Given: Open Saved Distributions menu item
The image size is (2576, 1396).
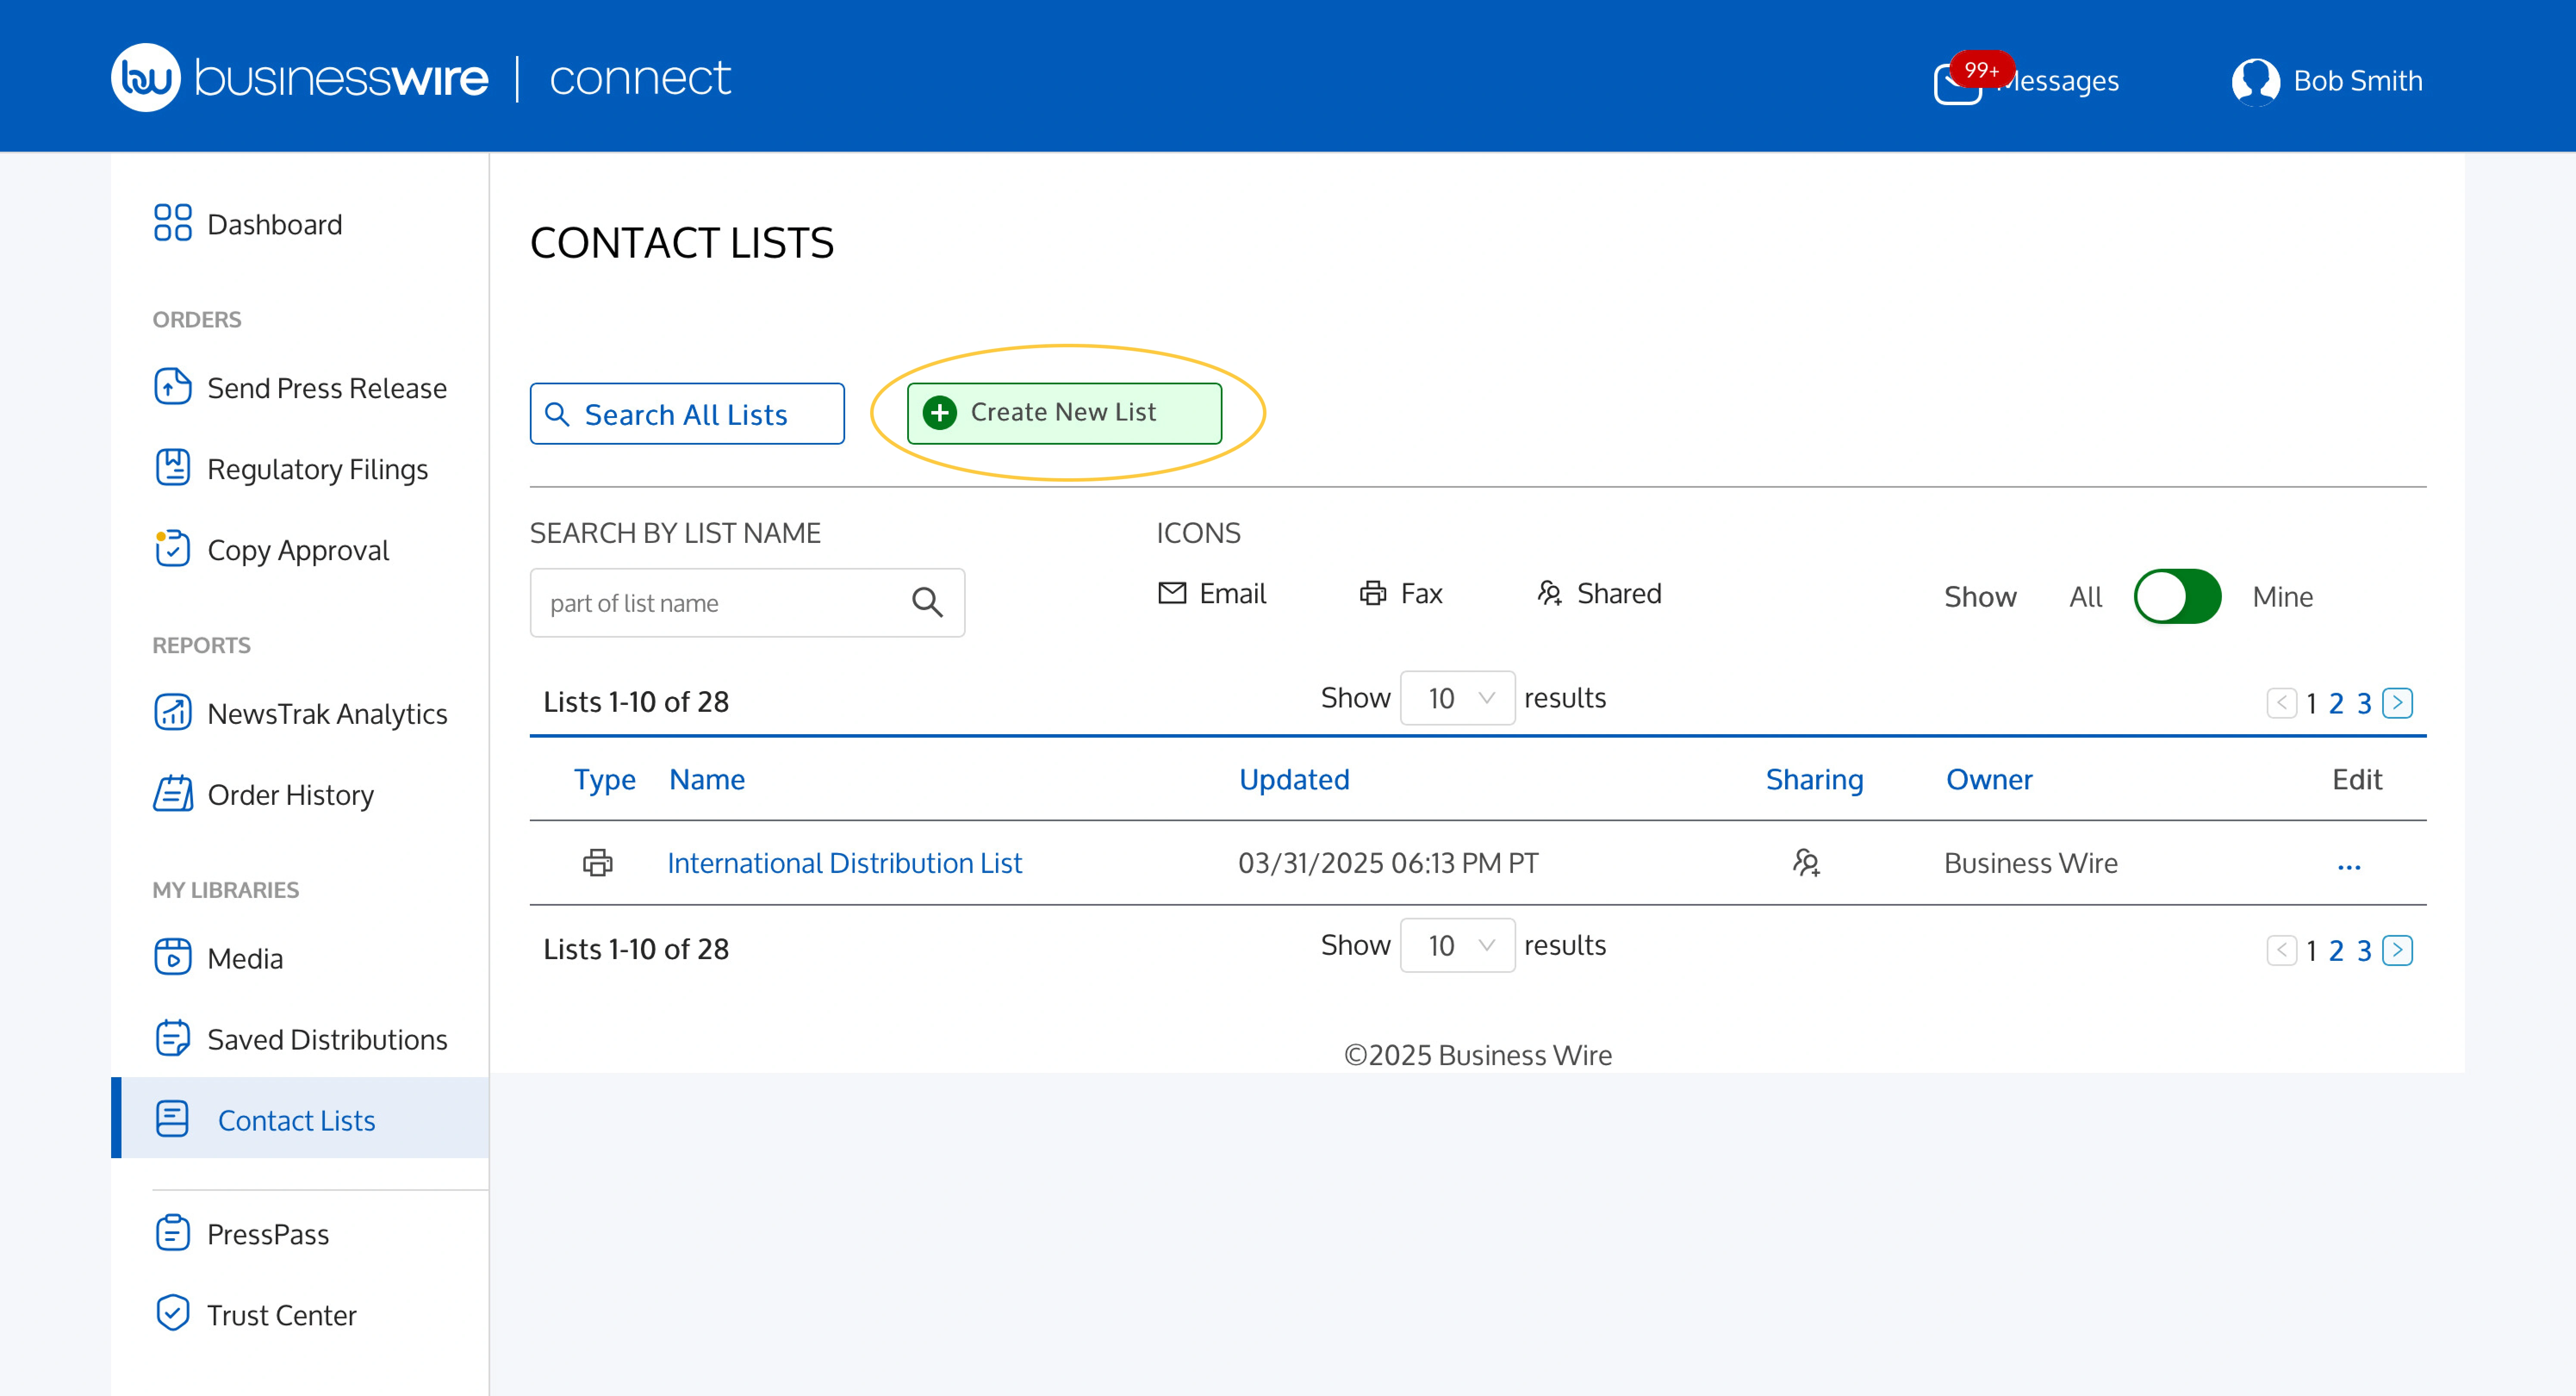Looking at the screenshot, I should [300, 1039].
